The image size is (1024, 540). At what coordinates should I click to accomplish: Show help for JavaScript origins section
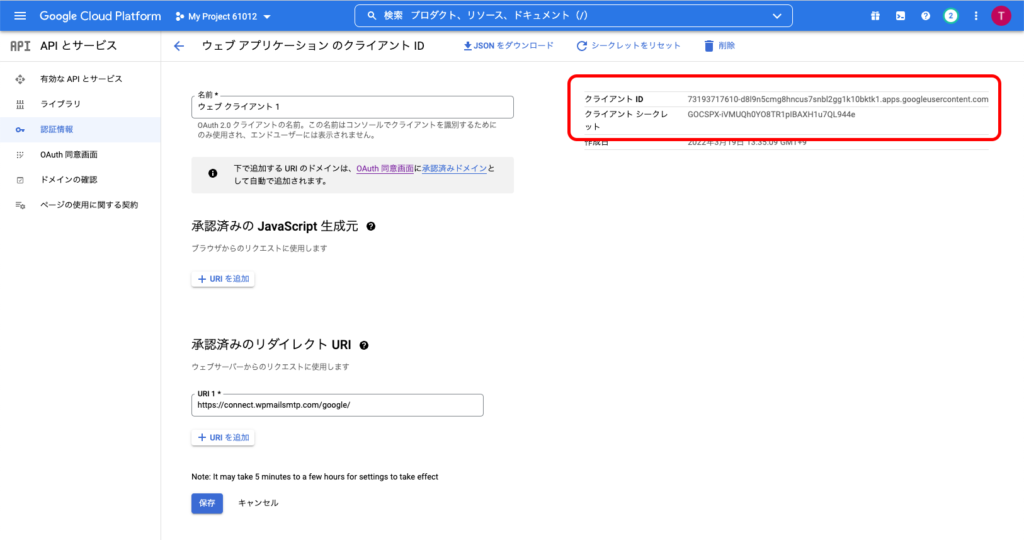[x=371, y=227]
